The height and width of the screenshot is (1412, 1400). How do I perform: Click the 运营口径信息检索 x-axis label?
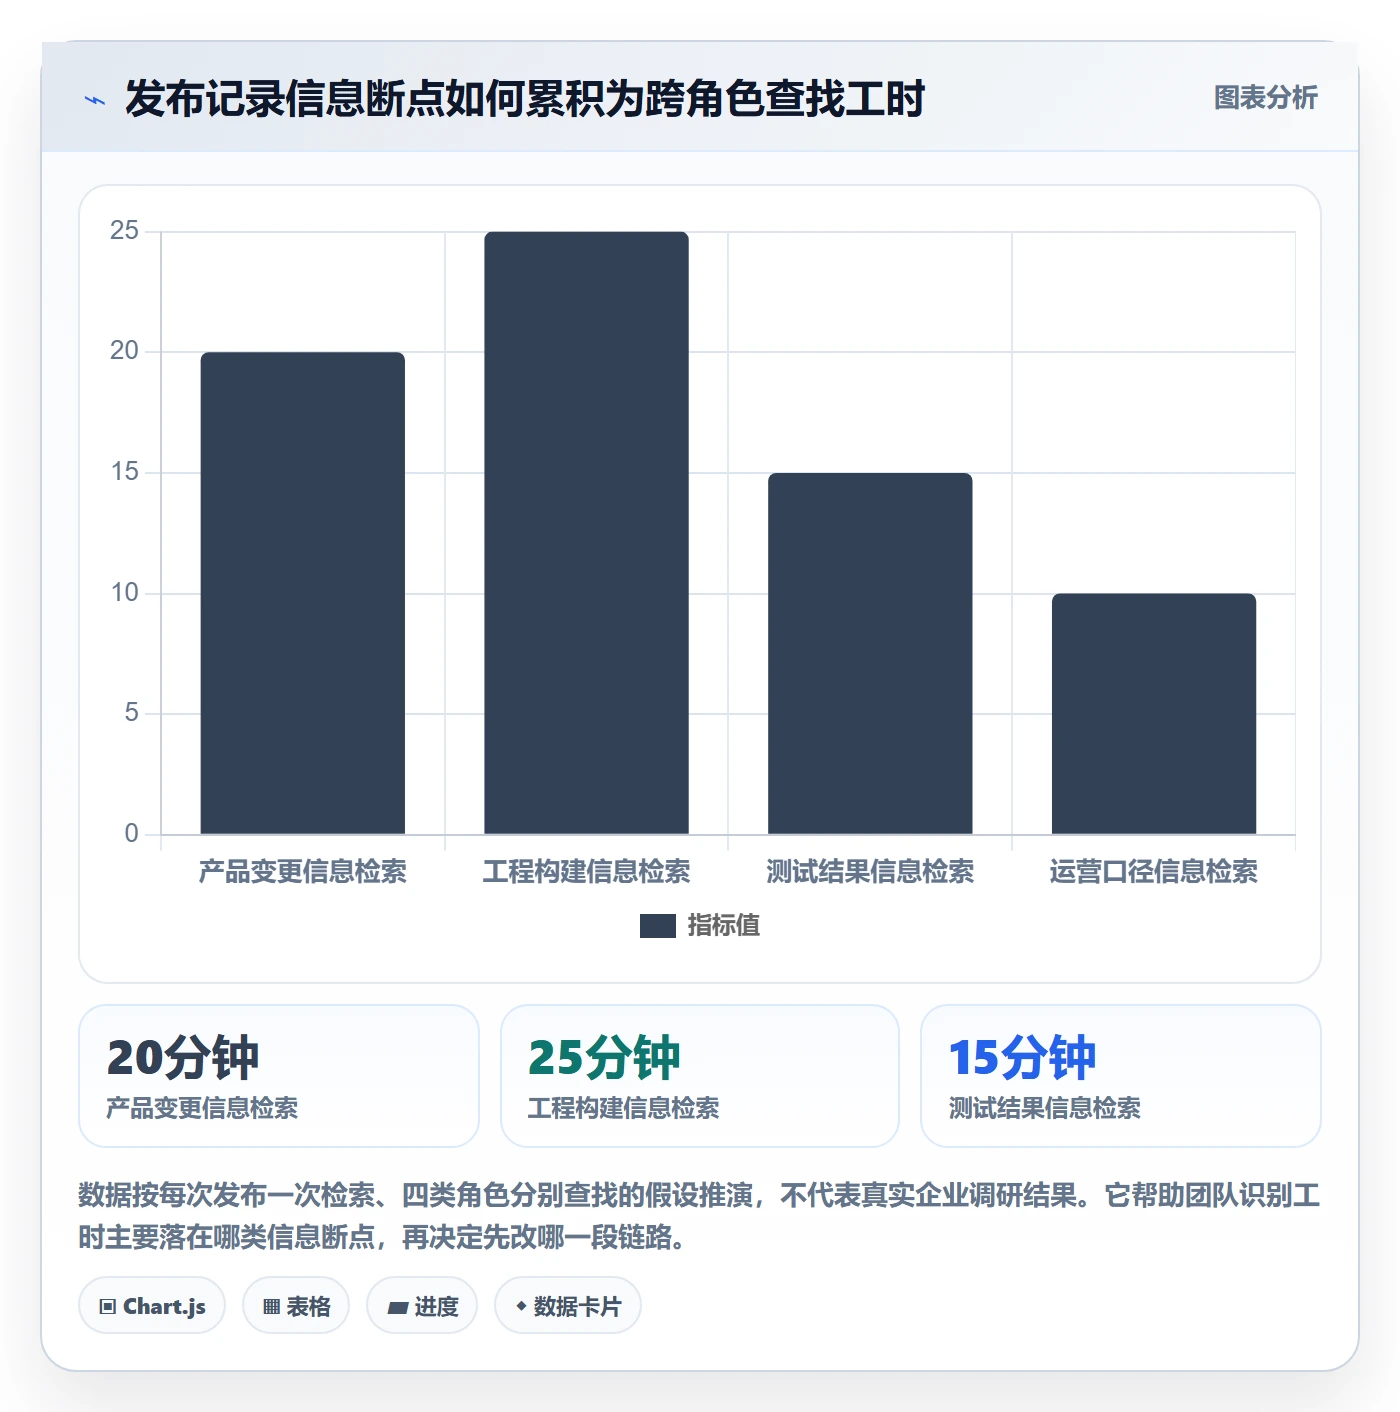[1154, 872]
